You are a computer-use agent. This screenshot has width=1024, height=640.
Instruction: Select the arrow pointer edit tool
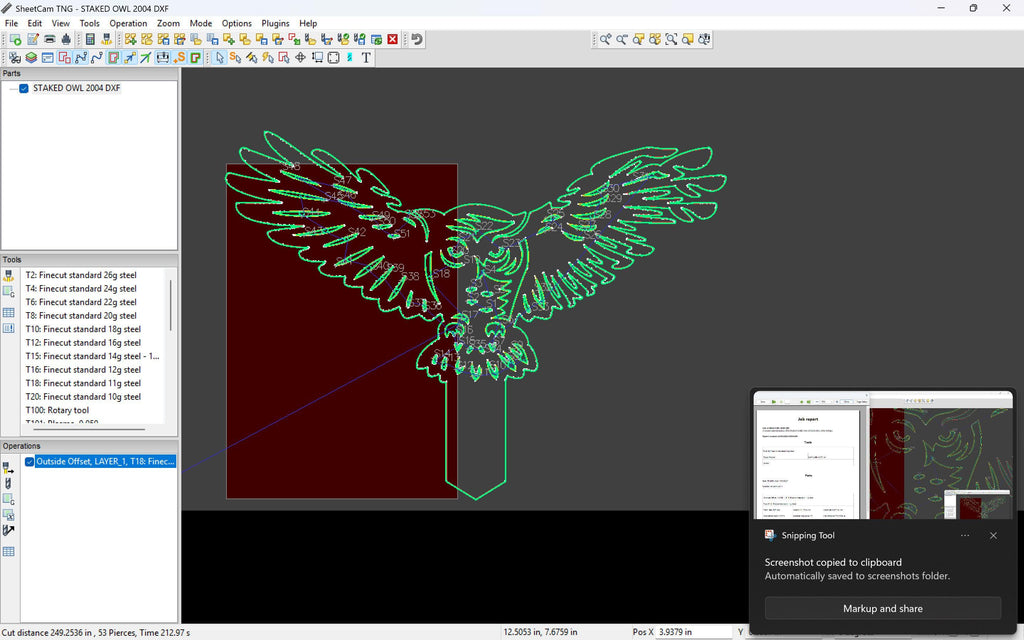219,57
